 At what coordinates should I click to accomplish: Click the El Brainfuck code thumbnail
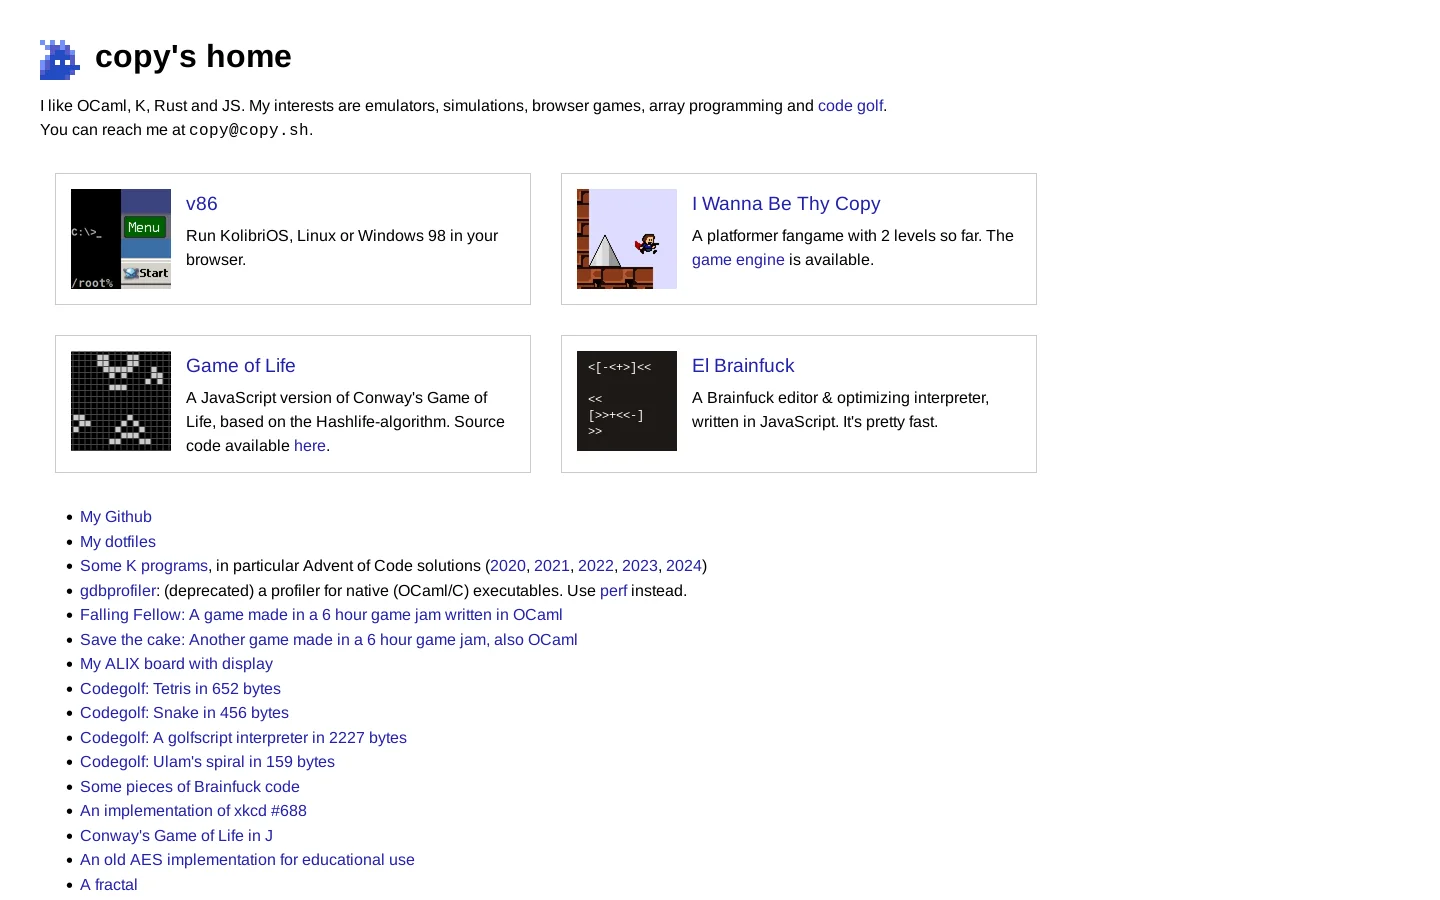click(627, 401)
